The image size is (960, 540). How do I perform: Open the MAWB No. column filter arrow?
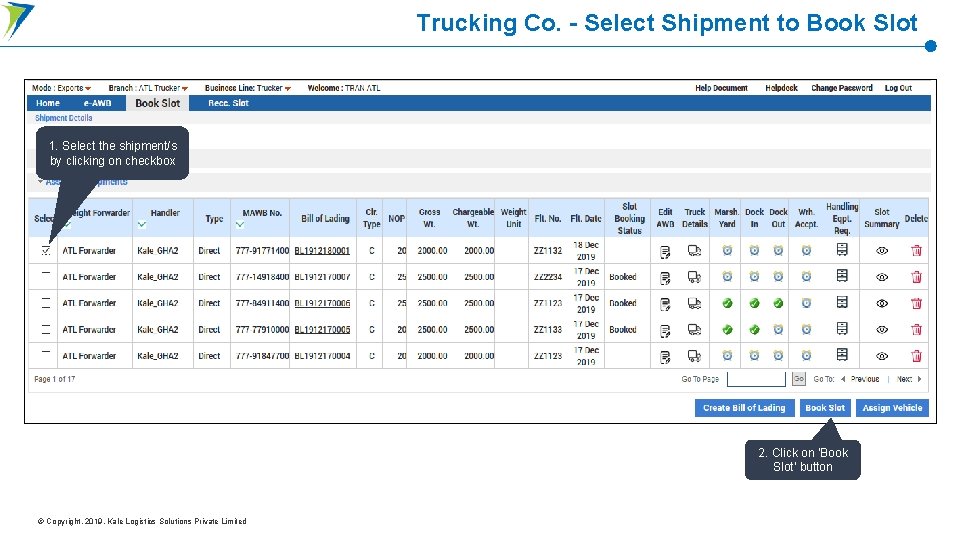pyautogui.click(x=240, y=225)
